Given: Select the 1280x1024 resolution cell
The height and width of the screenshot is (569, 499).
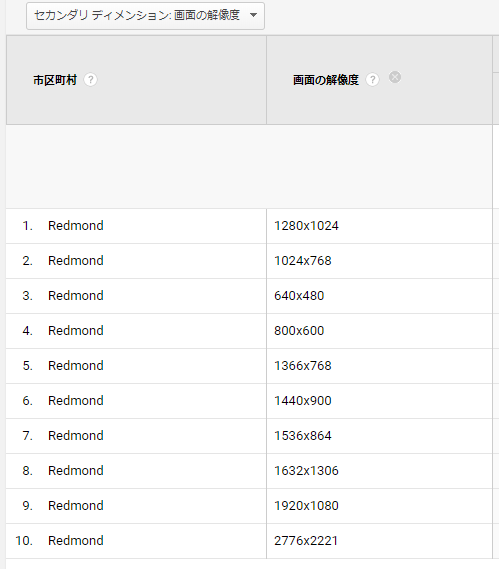Looking at the screenshot, I should tap(379, 226).
